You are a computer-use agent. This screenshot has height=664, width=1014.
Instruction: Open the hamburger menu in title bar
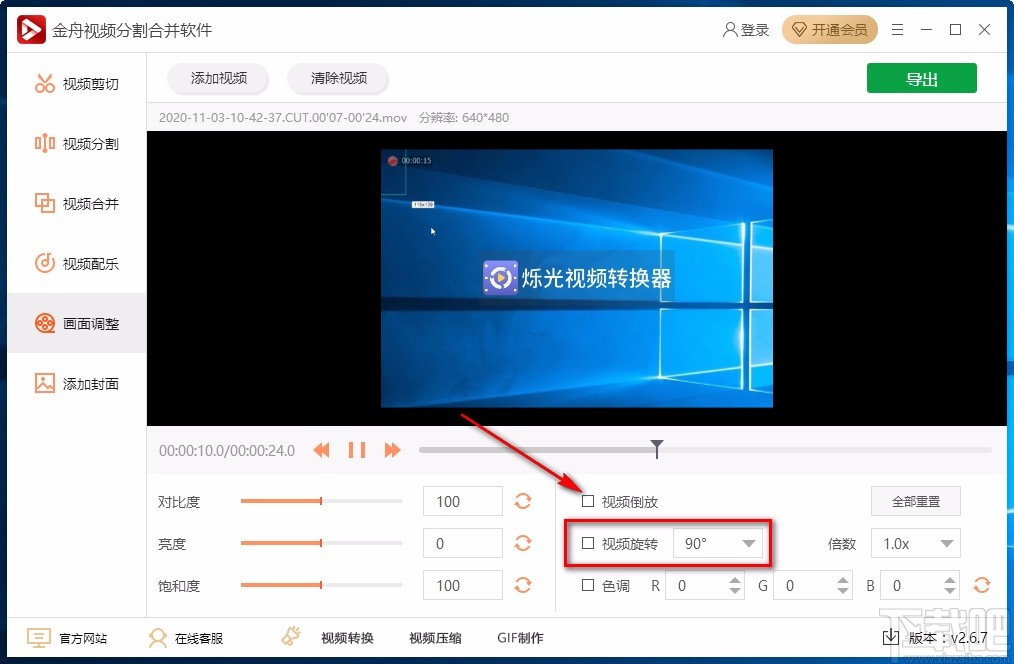tap(898, 30)
